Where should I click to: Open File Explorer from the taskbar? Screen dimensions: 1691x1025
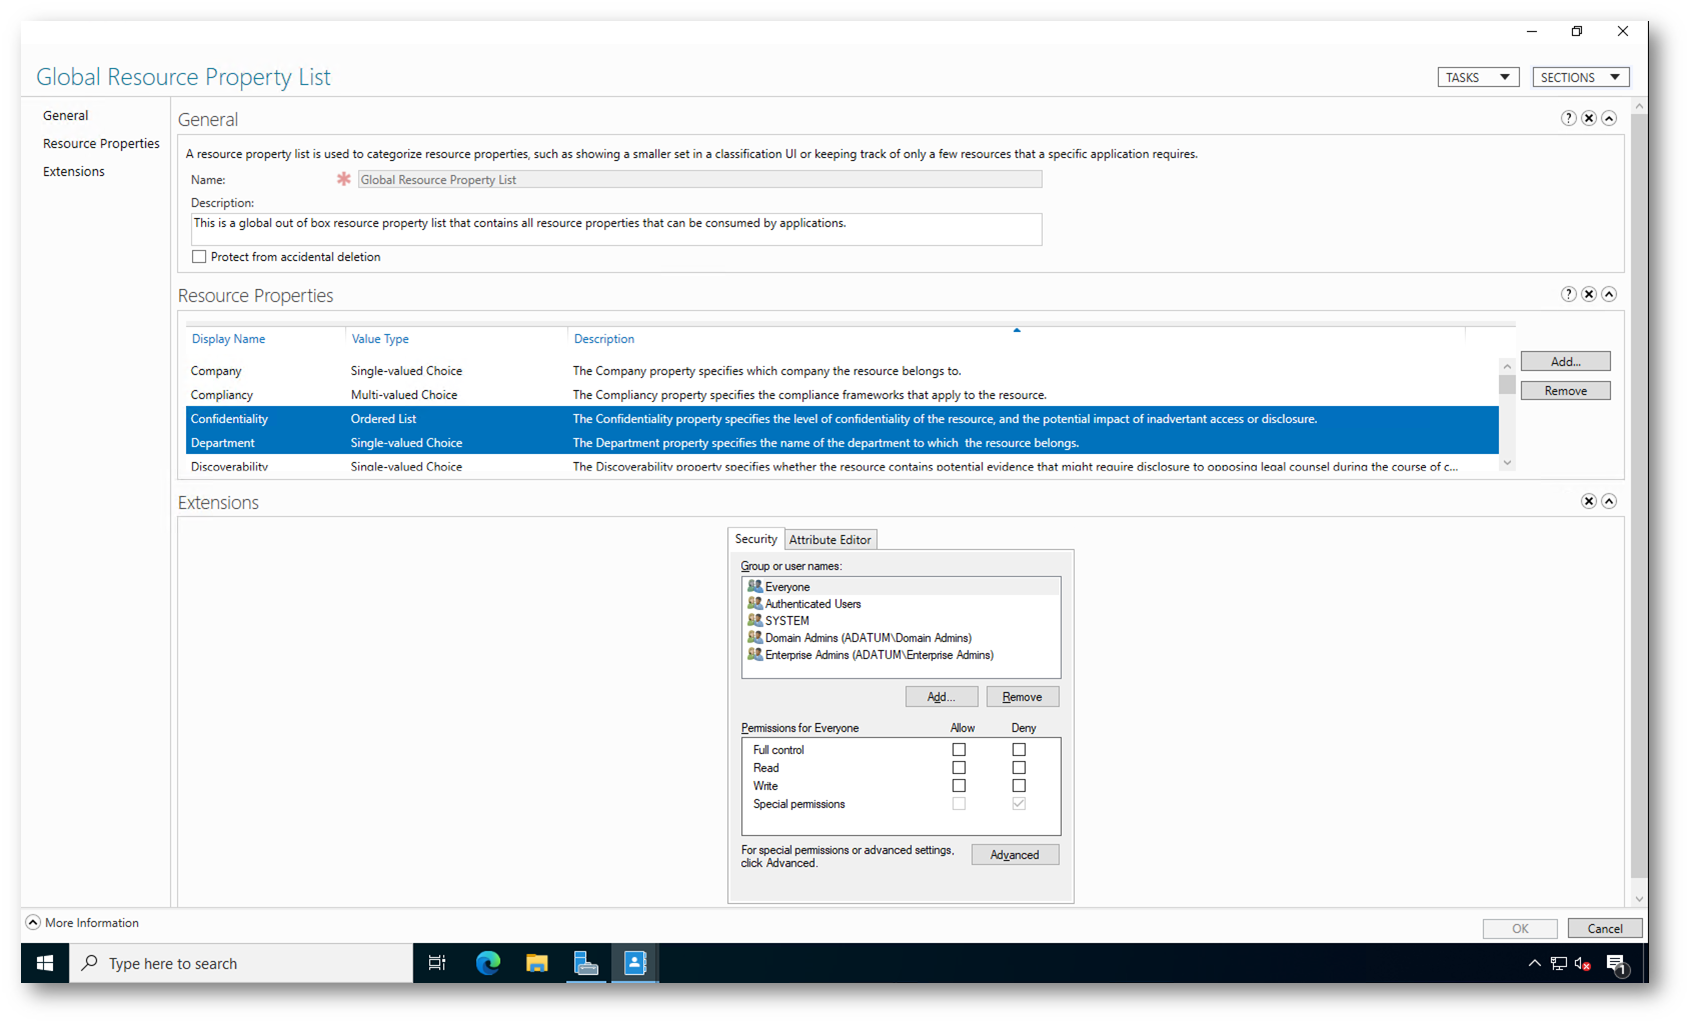(x=537, y=963)
